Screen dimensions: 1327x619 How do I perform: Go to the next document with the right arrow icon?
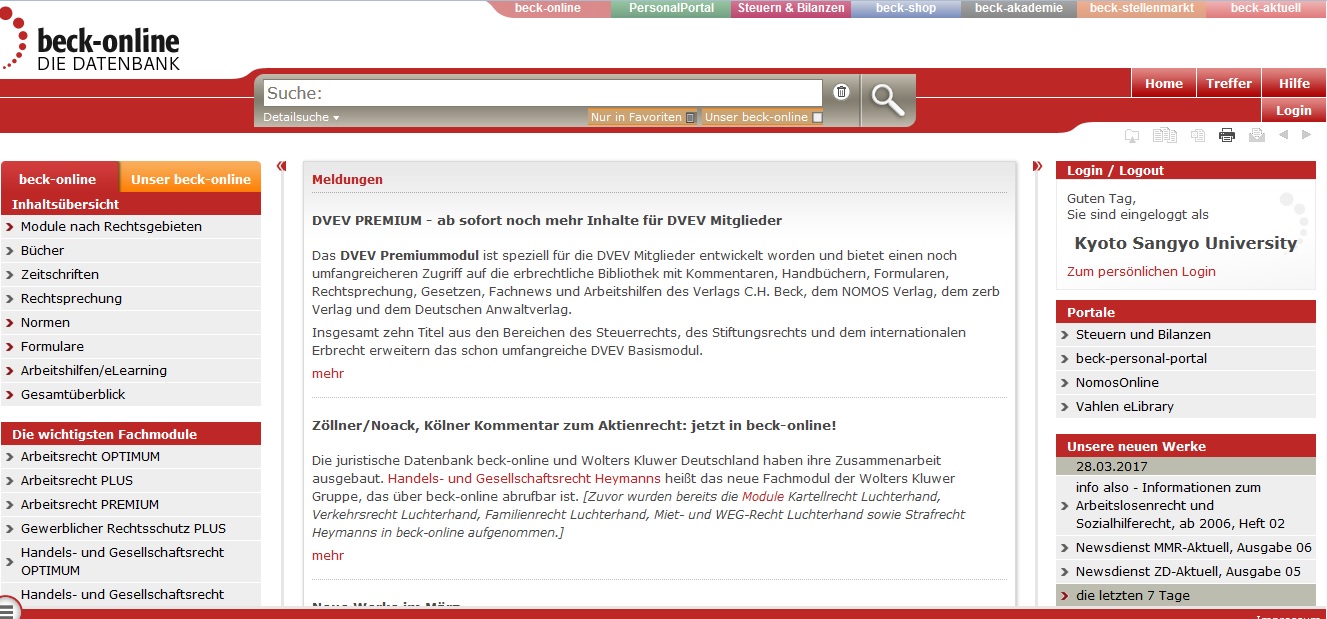[1306, 135]
